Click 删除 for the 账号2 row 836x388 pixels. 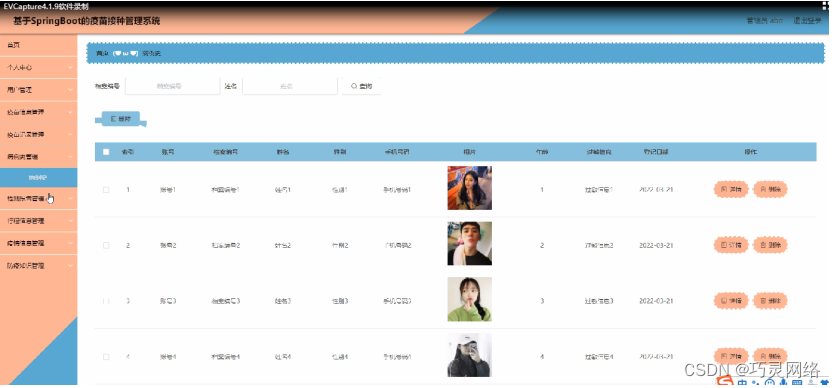[770, 245]
